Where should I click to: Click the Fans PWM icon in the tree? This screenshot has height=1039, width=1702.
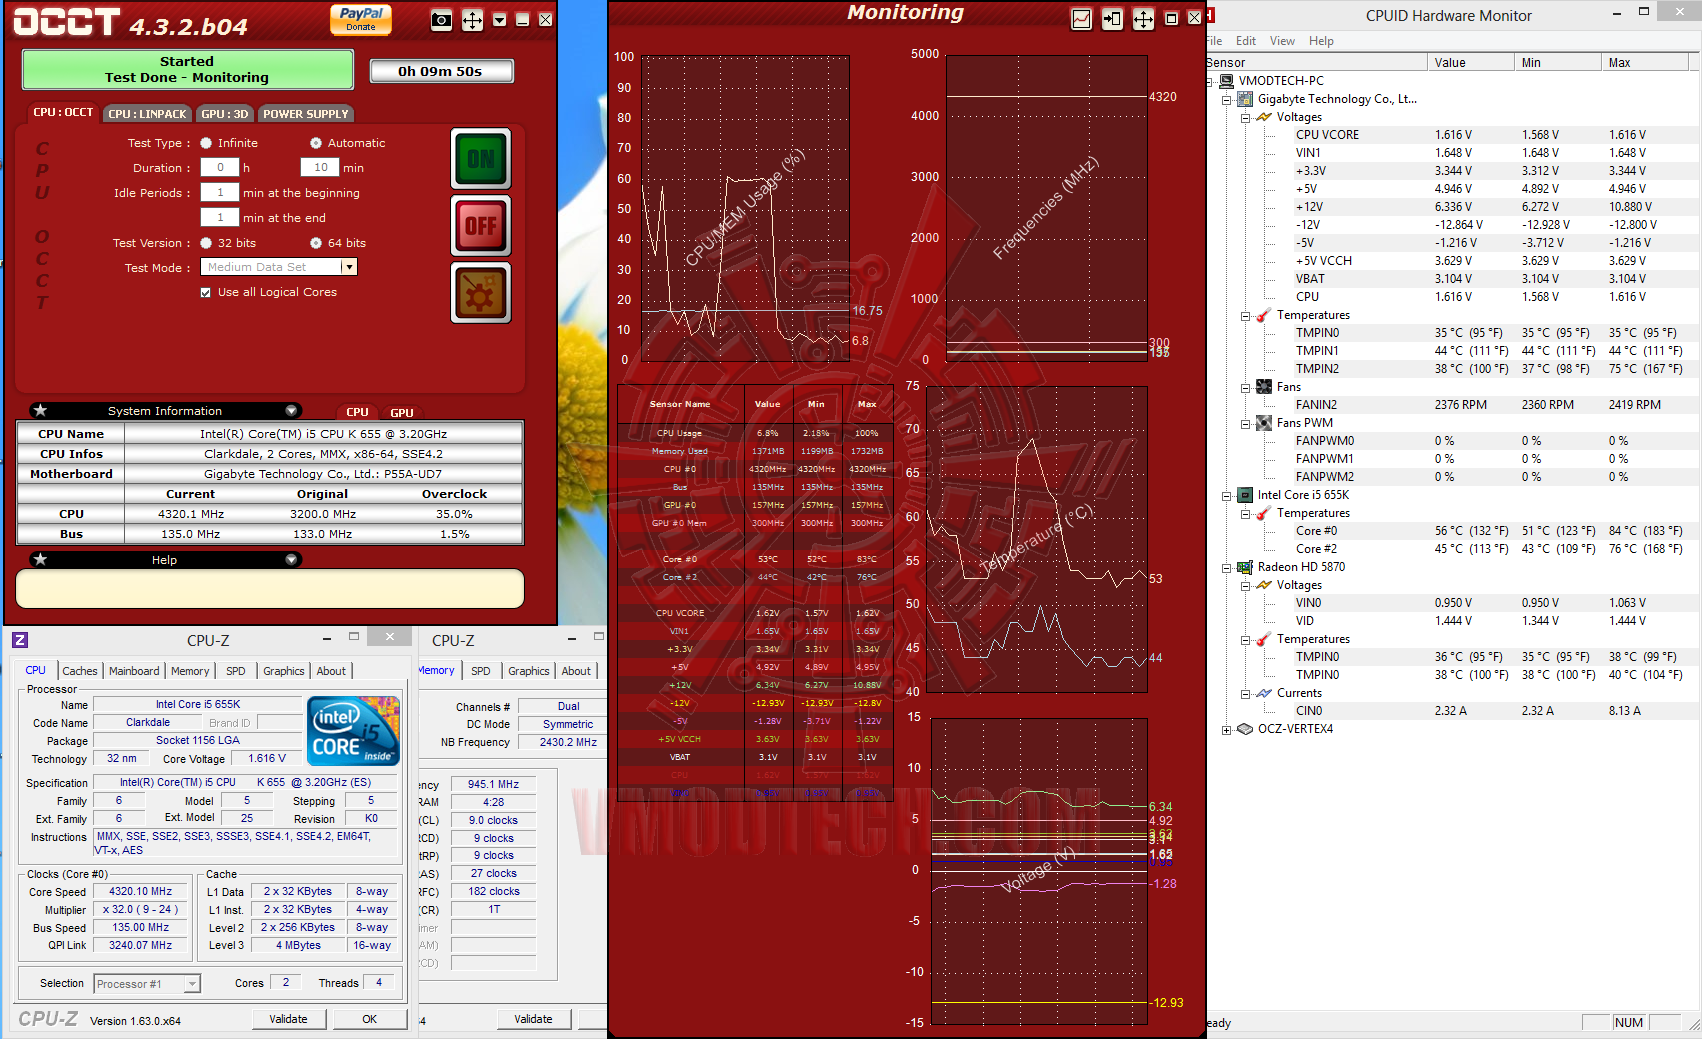(x=1264, y=423)
